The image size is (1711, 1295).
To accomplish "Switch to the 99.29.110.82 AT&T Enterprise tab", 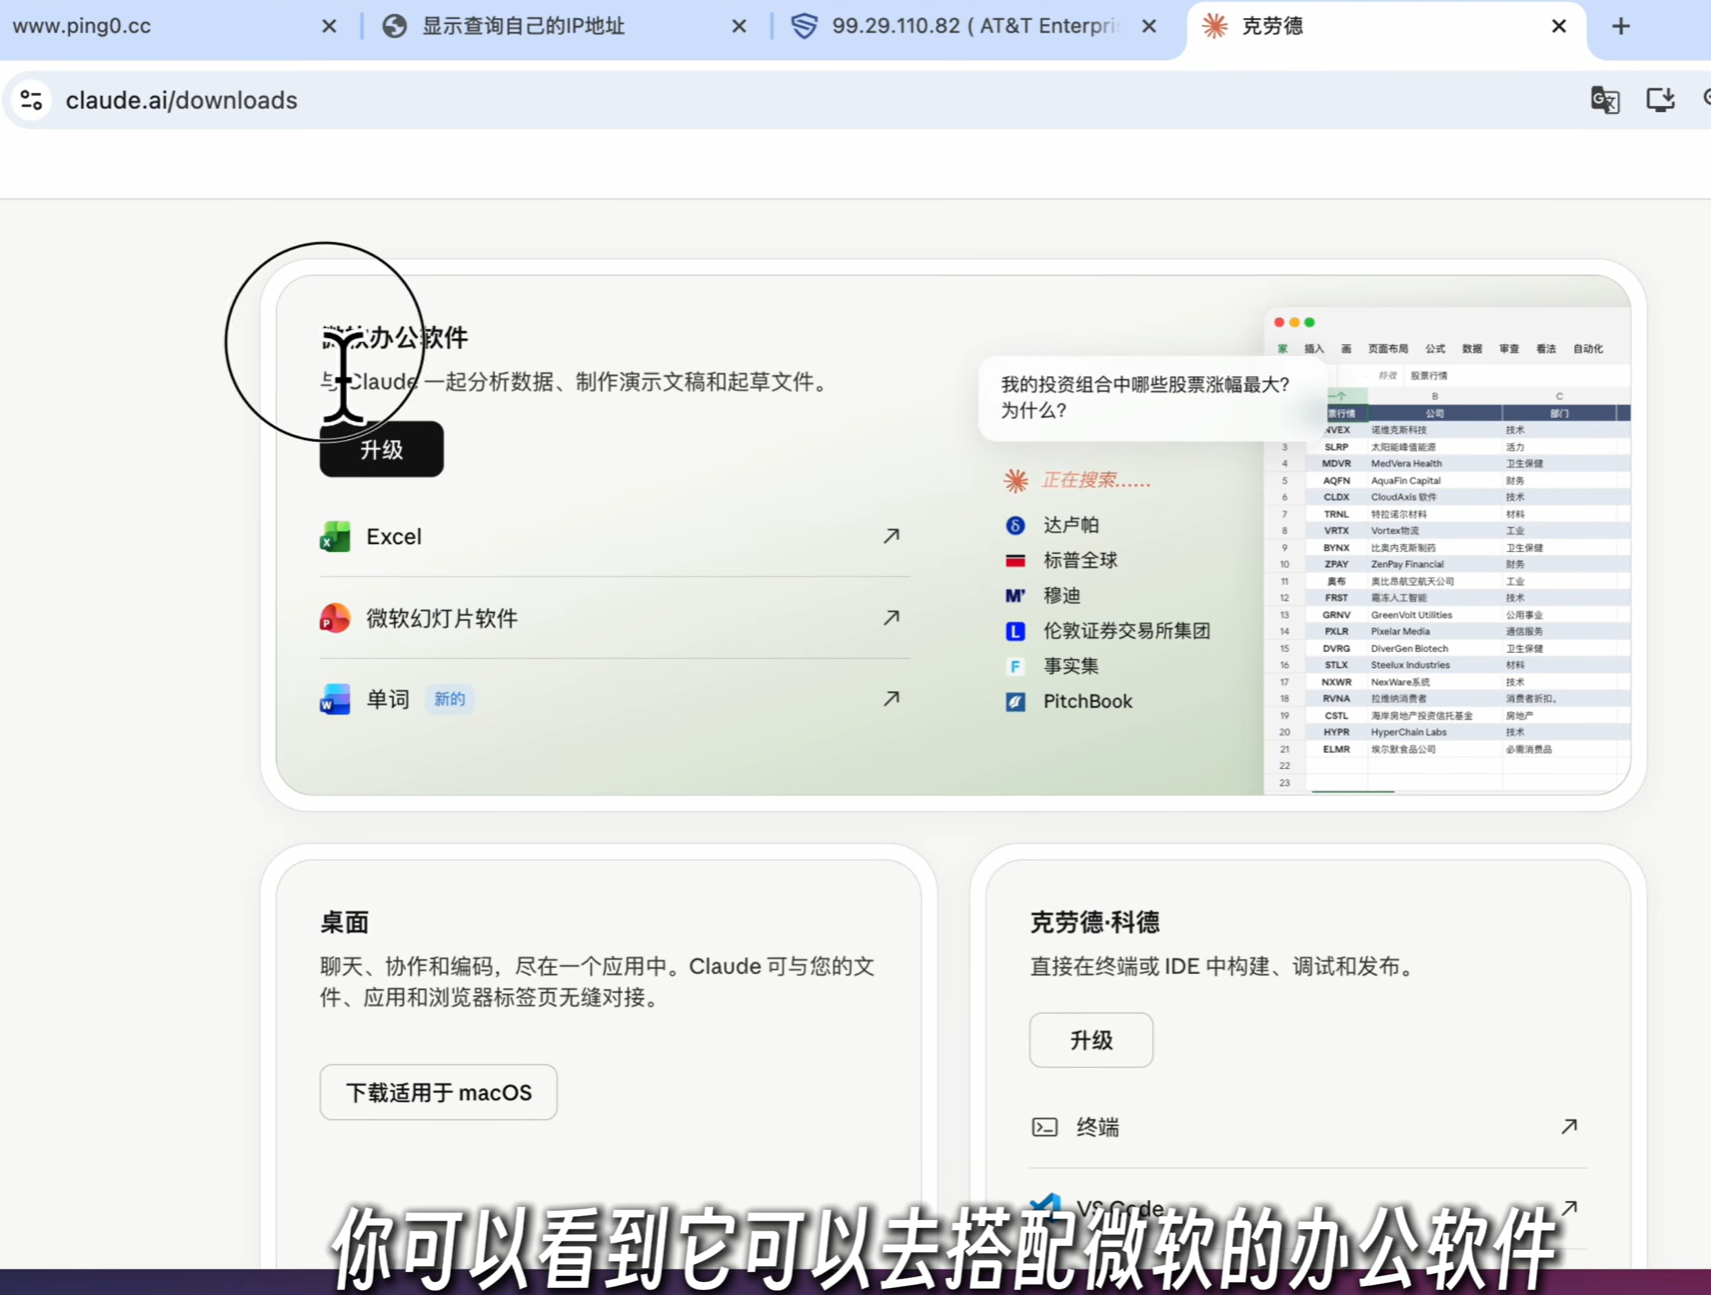I will coord(975,26).
